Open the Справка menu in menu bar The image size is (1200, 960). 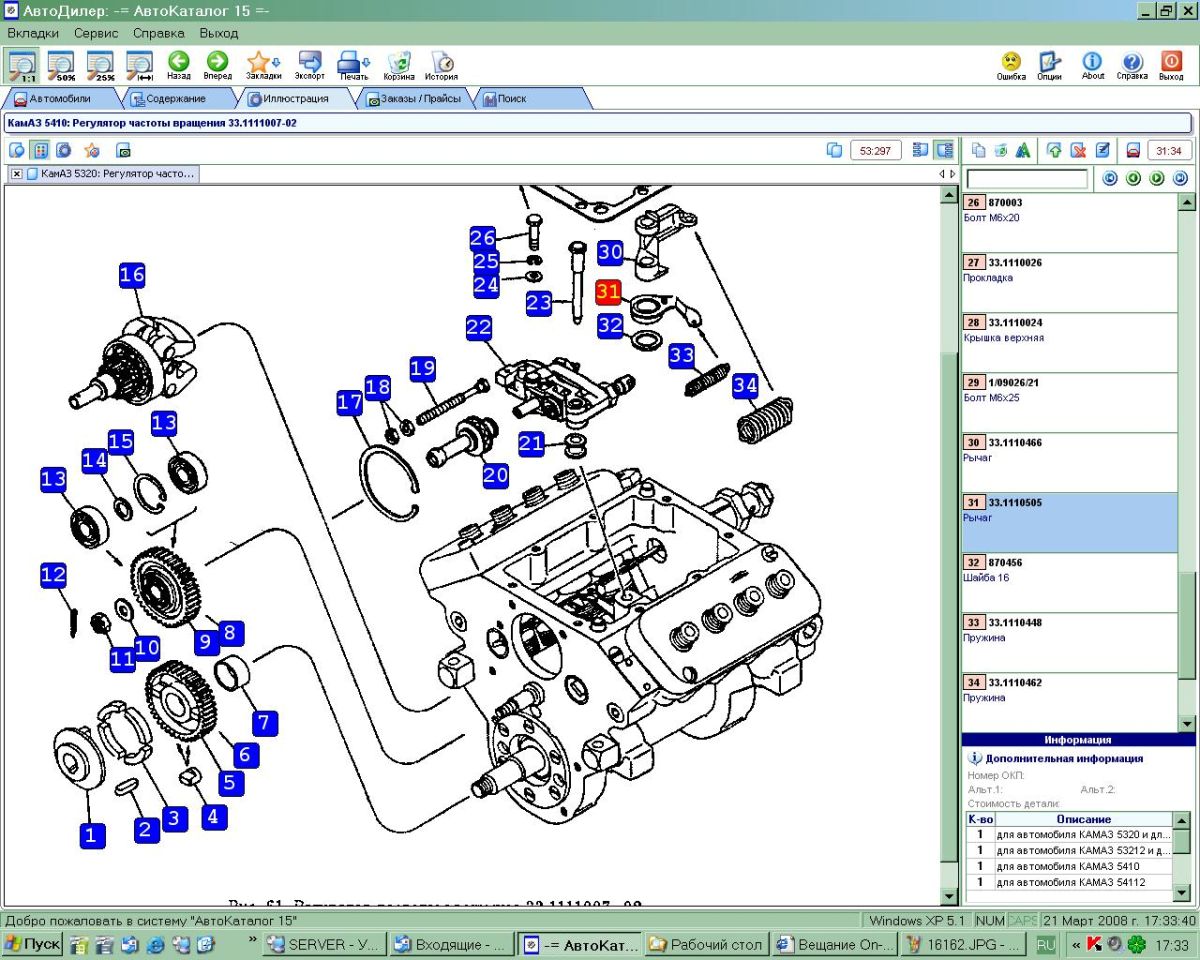tap(159, 33)
